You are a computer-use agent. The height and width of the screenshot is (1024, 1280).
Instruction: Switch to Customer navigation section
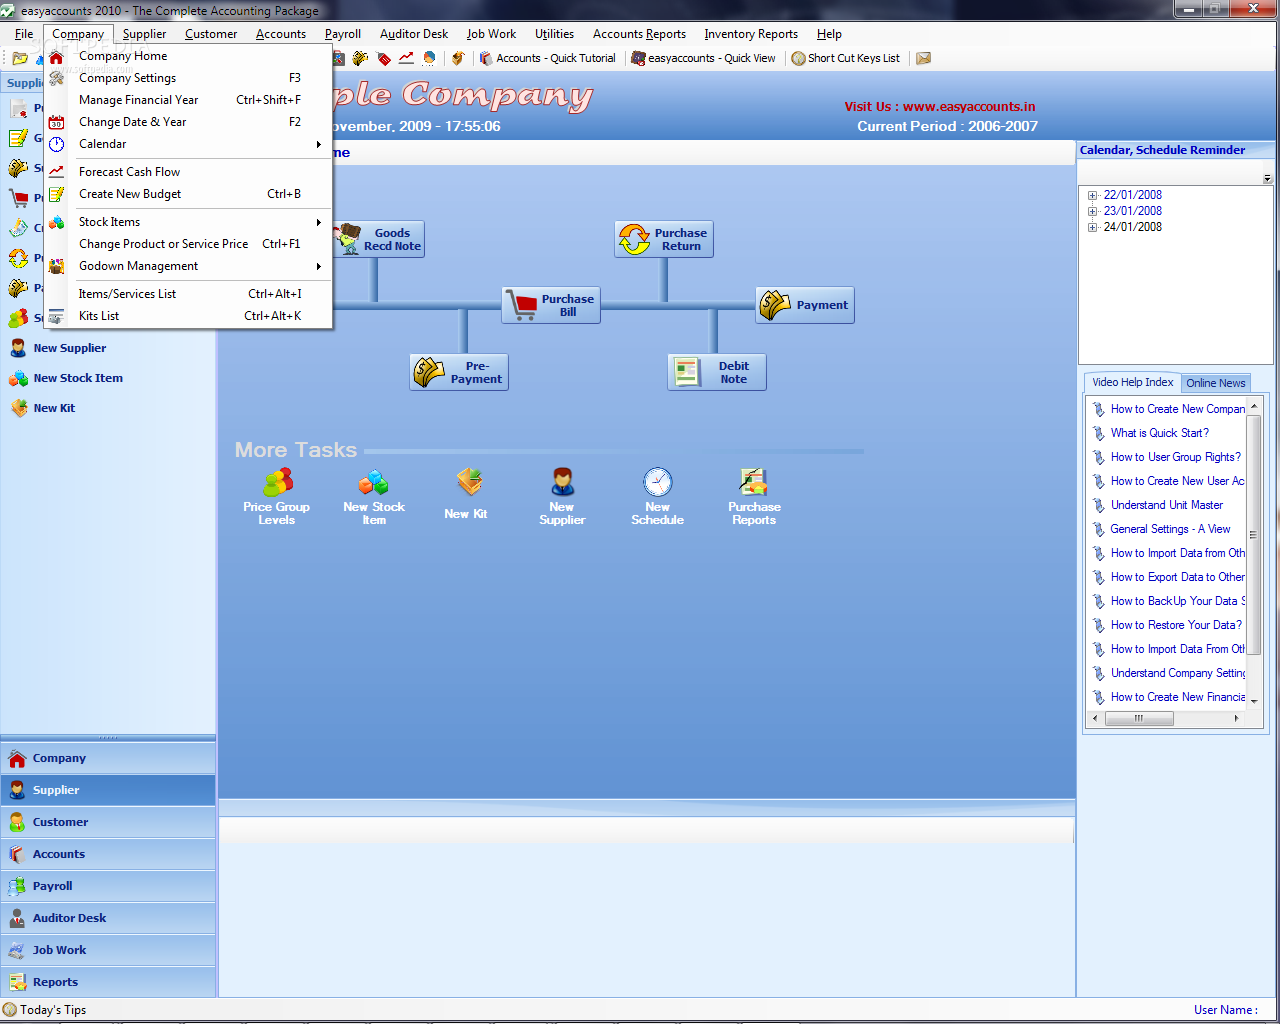(x=108, y=822)
